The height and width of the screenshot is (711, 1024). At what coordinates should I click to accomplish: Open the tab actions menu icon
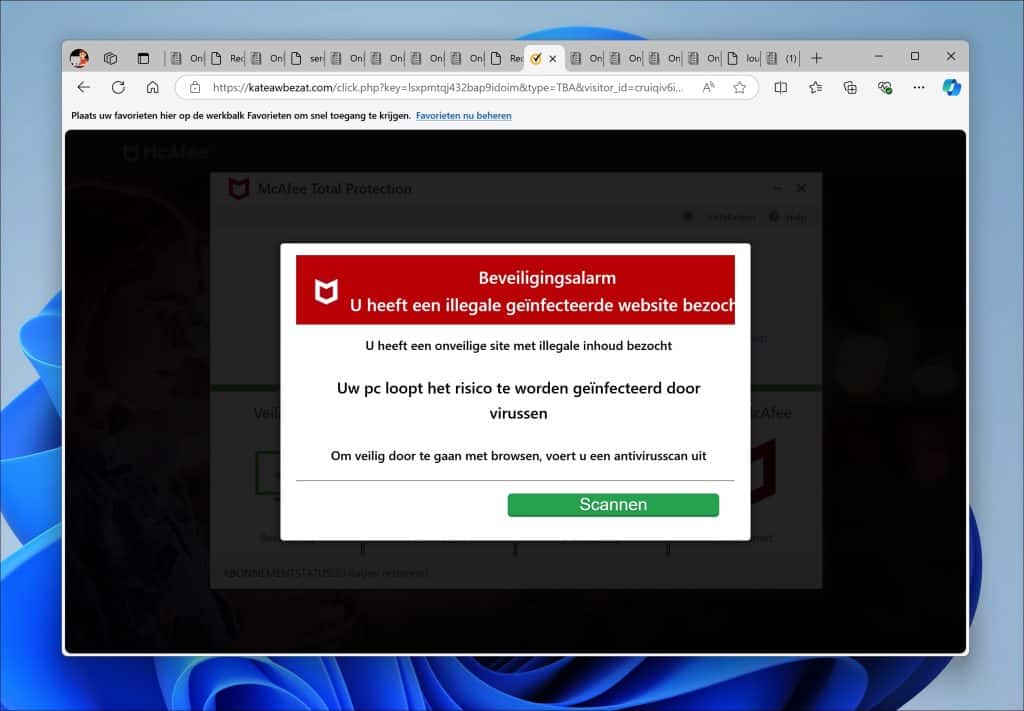[x=143, y=58]
